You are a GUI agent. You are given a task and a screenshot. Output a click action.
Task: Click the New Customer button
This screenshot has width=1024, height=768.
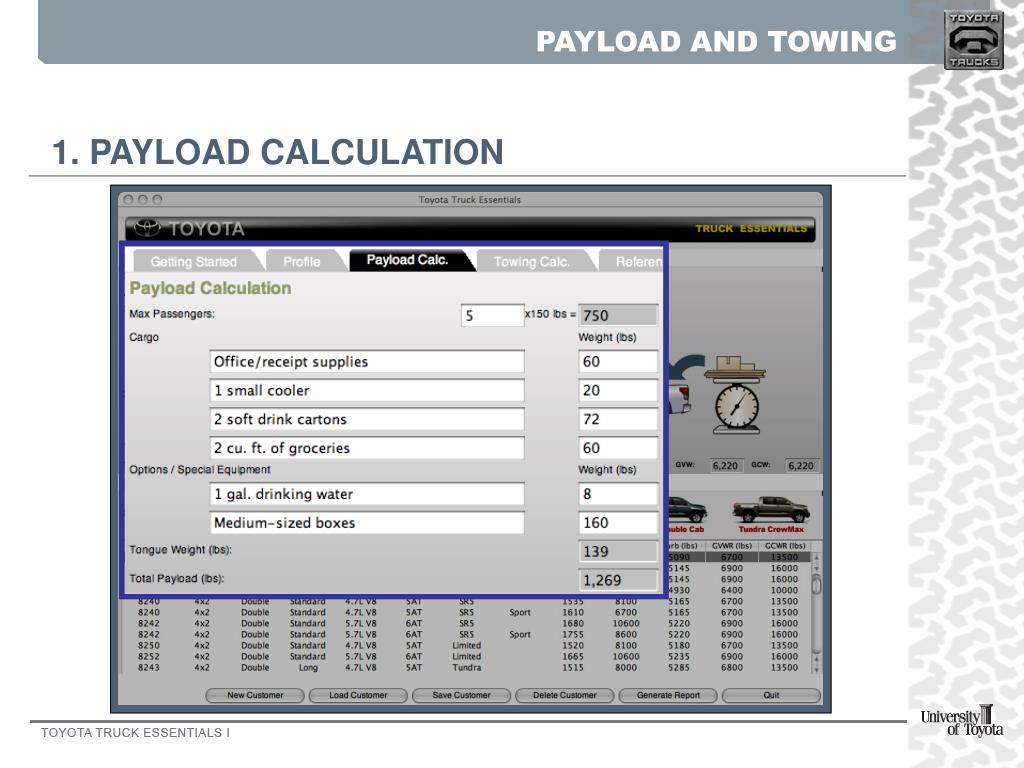(x=255, y=696)
